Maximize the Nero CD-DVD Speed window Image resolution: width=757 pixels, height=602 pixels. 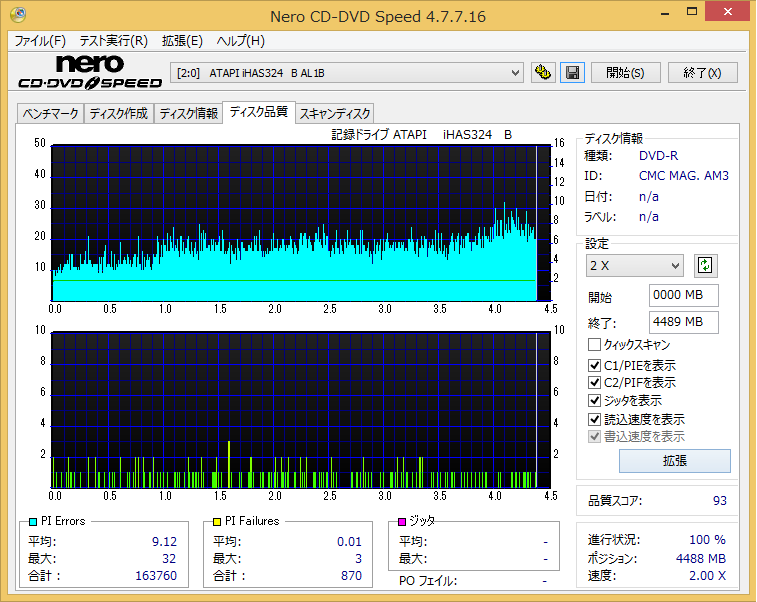click(x=692, y=12)
